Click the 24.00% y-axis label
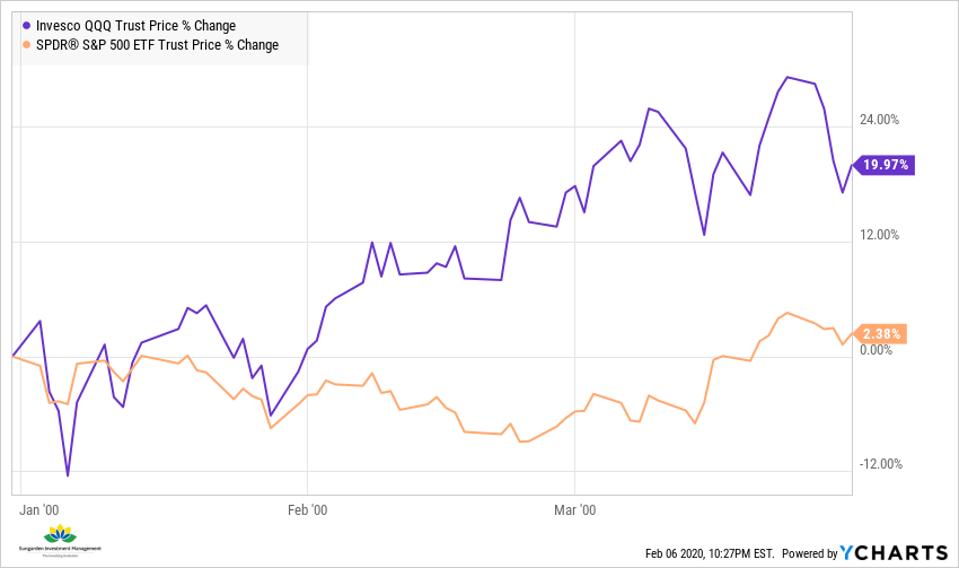 (880, 120)
